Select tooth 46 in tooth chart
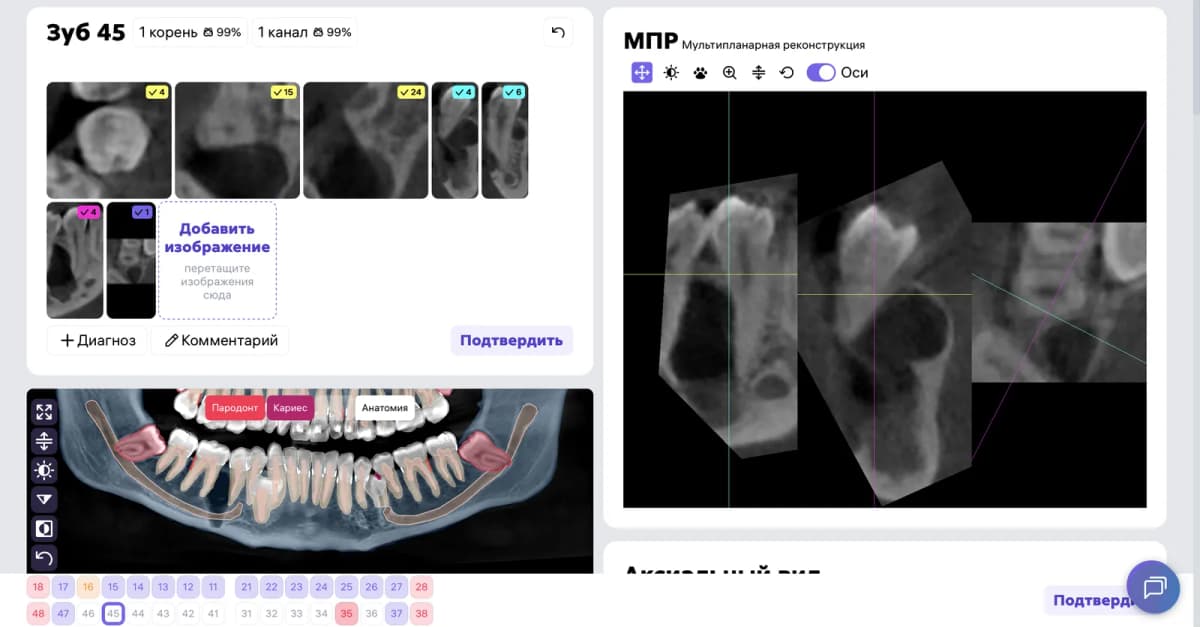The height and width of the screenshot is (627, 1200). coord(88,614)
